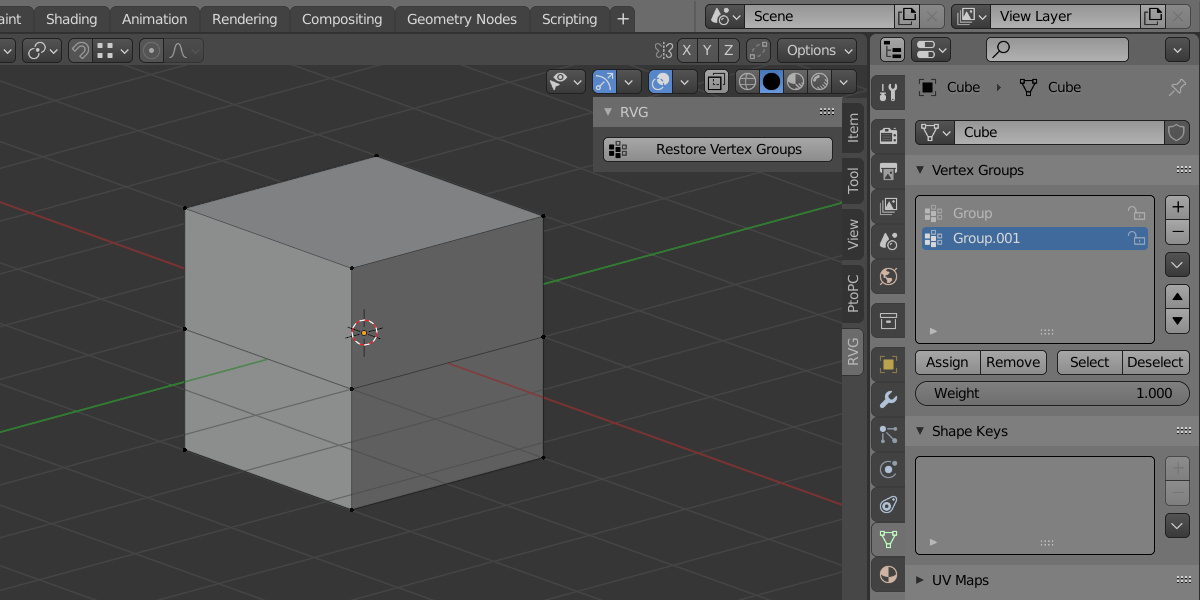Image resolution: width=1200 pixels, height=600 pixels.
Task: Toggle X-Ray mode in the viewport
Action: click(x=715, y=82)
